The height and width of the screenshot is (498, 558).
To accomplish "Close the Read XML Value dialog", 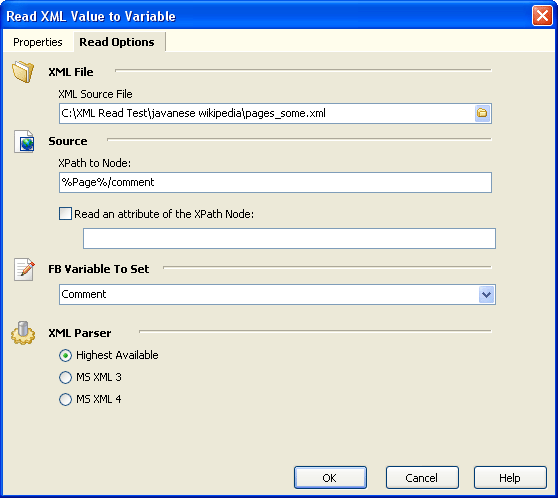I will [x=542, y=16].
